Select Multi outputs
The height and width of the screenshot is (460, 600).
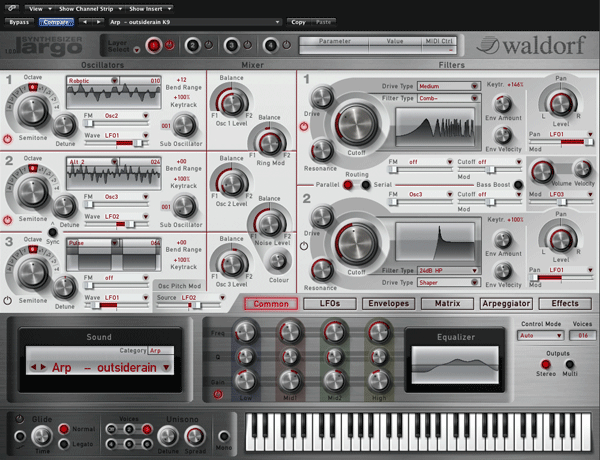569,364
